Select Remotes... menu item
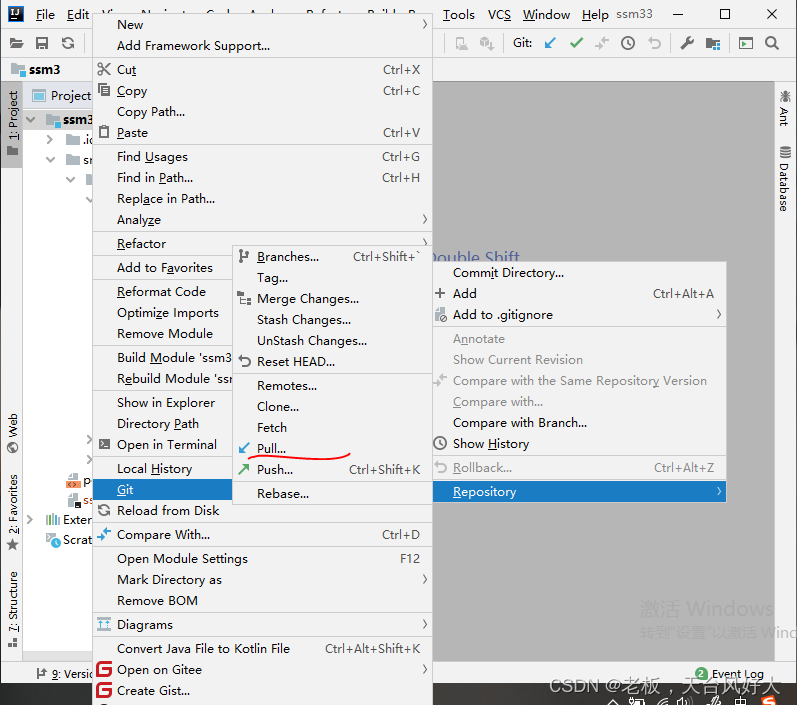Screen dimensions: 797x705 click(x=332, y=386)
